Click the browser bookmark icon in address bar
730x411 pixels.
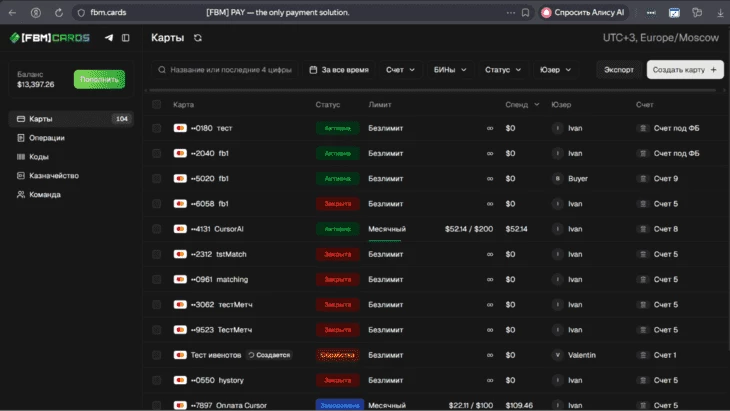point(525,13)
